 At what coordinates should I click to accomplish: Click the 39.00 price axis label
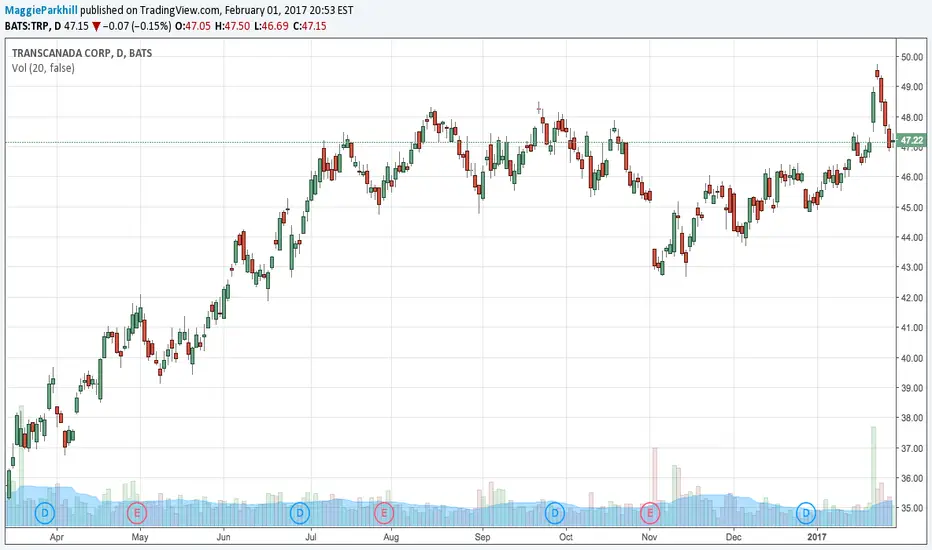(912, 388)
